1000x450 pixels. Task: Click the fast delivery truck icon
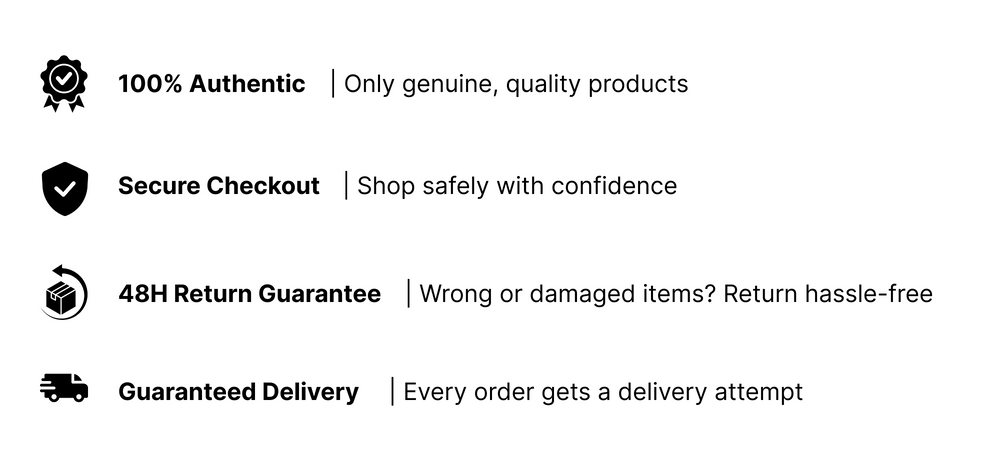[64, 387]
